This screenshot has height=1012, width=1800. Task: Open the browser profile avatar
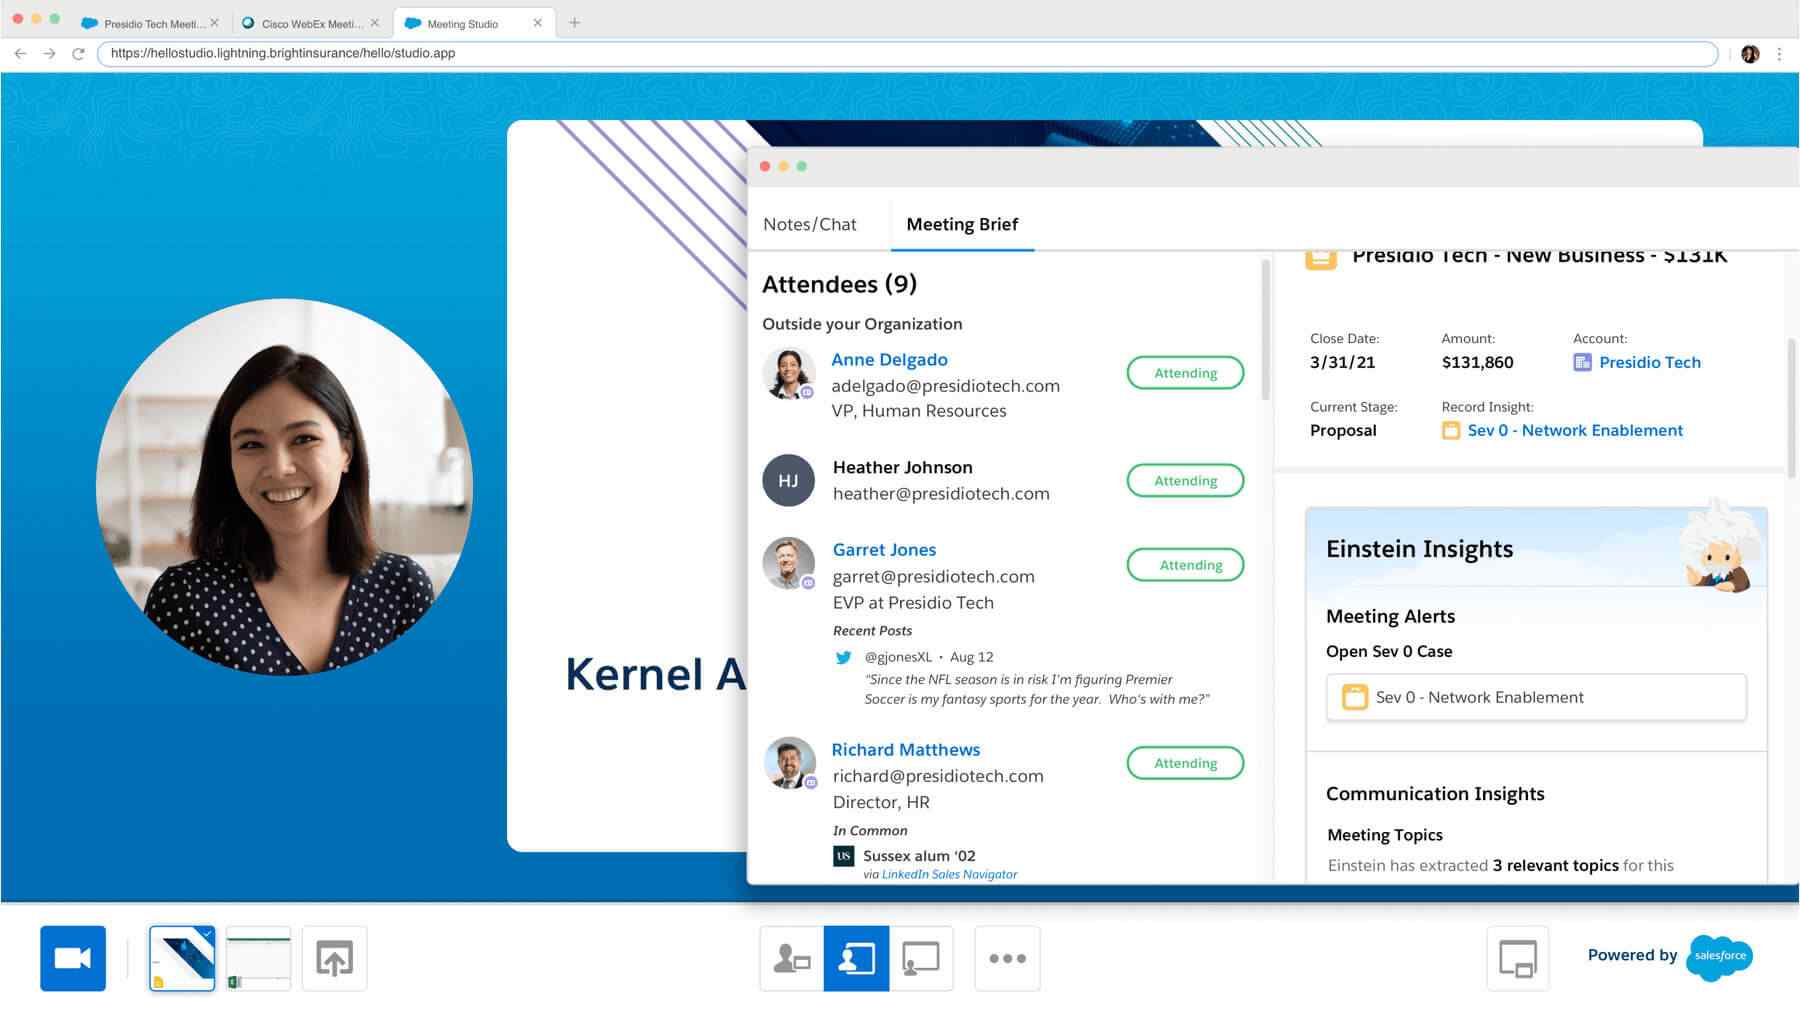[x=1750, y=54]
